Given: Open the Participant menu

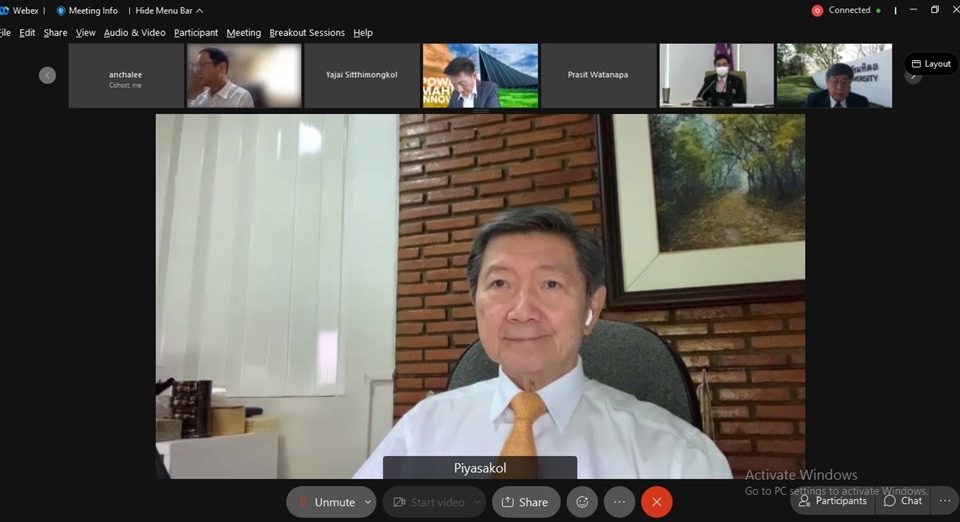Looking at the screenshot, I should (x=196, y=33).
